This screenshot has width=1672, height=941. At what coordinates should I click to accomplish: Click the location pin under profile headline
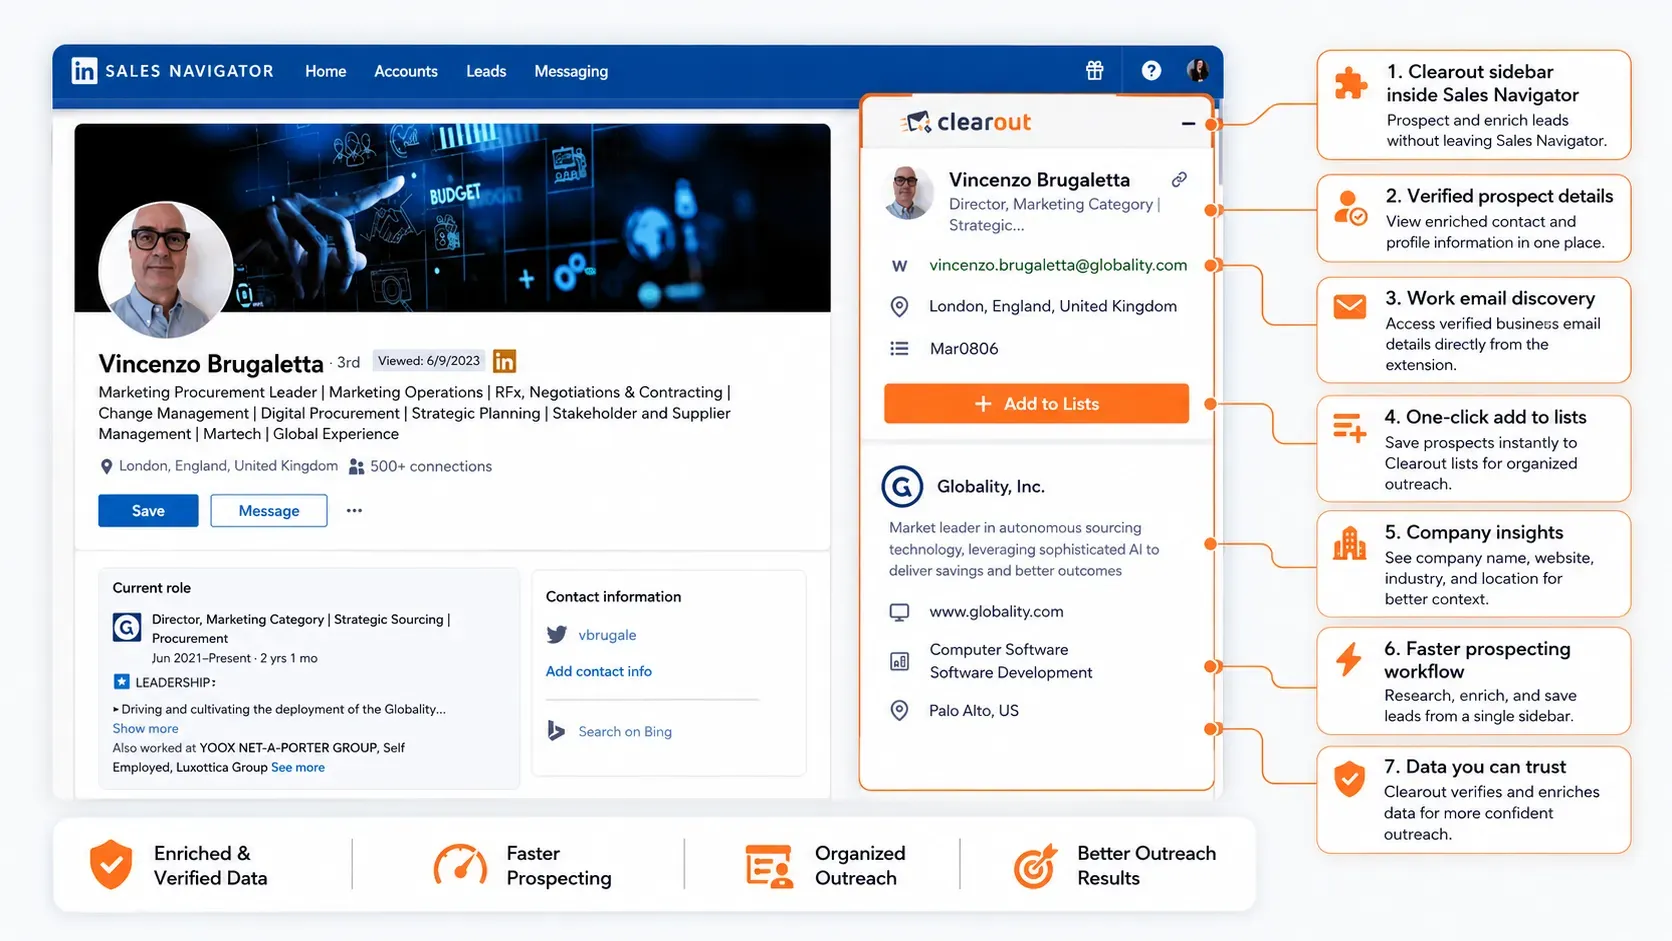(x=106, y=467)
